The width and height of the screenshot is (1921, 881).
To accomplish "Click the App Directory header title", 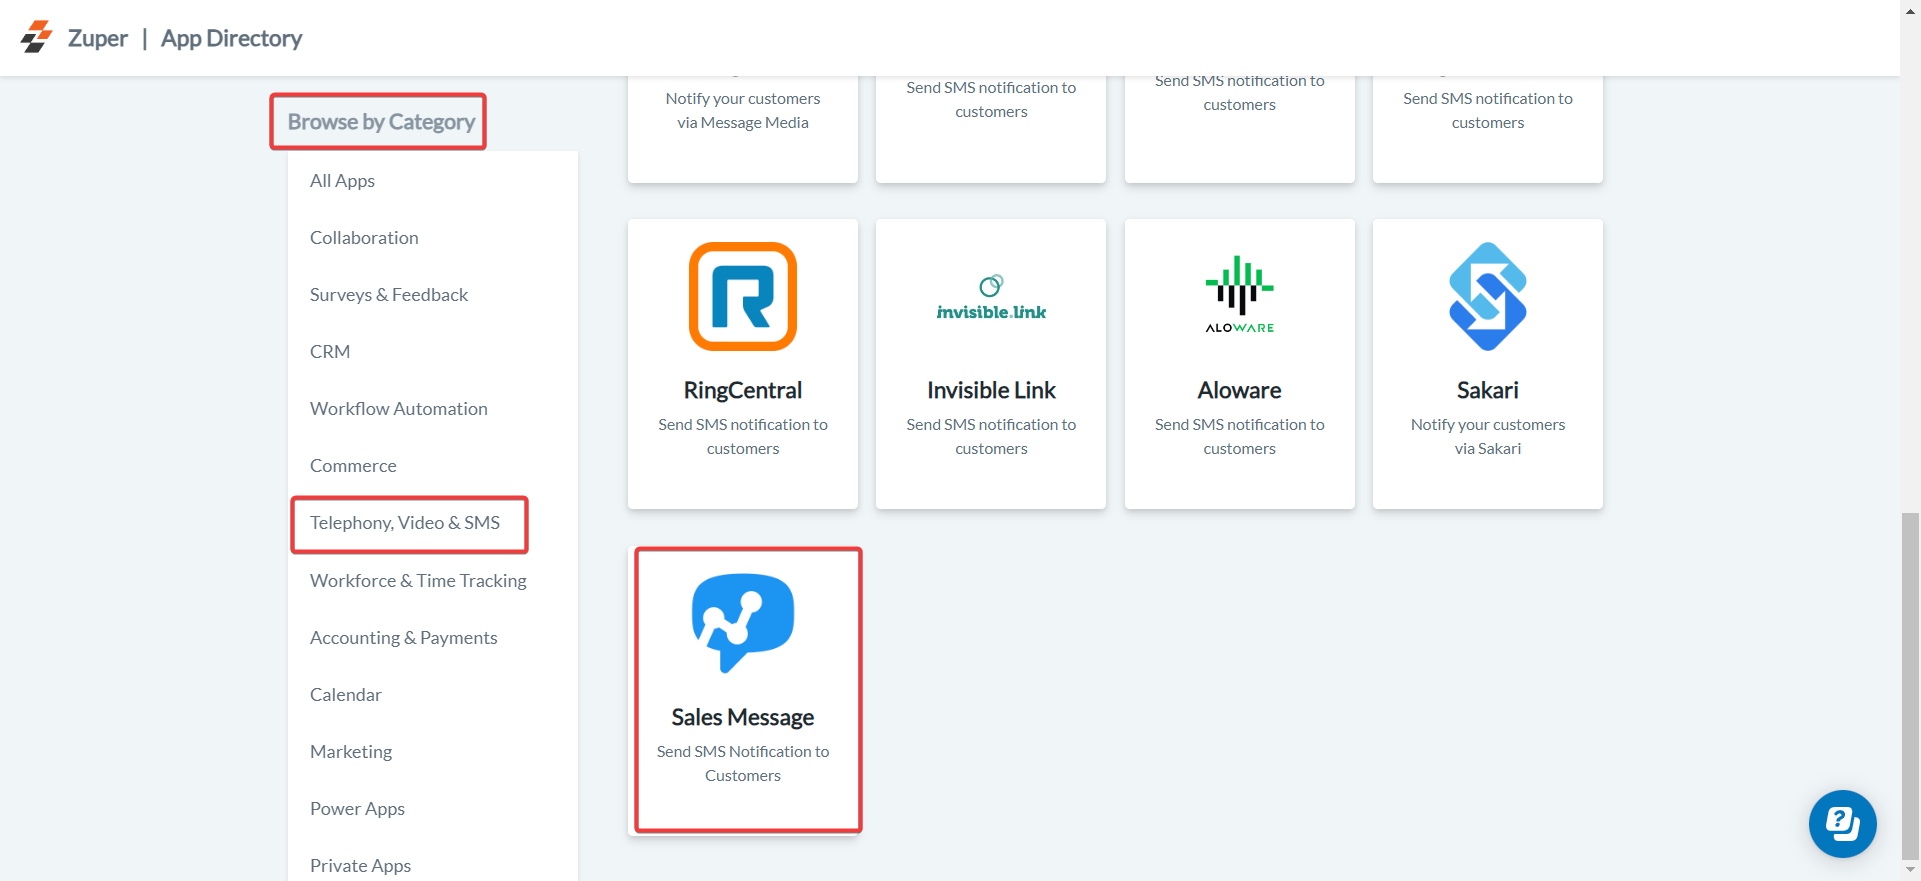I will tap(231, 38).
